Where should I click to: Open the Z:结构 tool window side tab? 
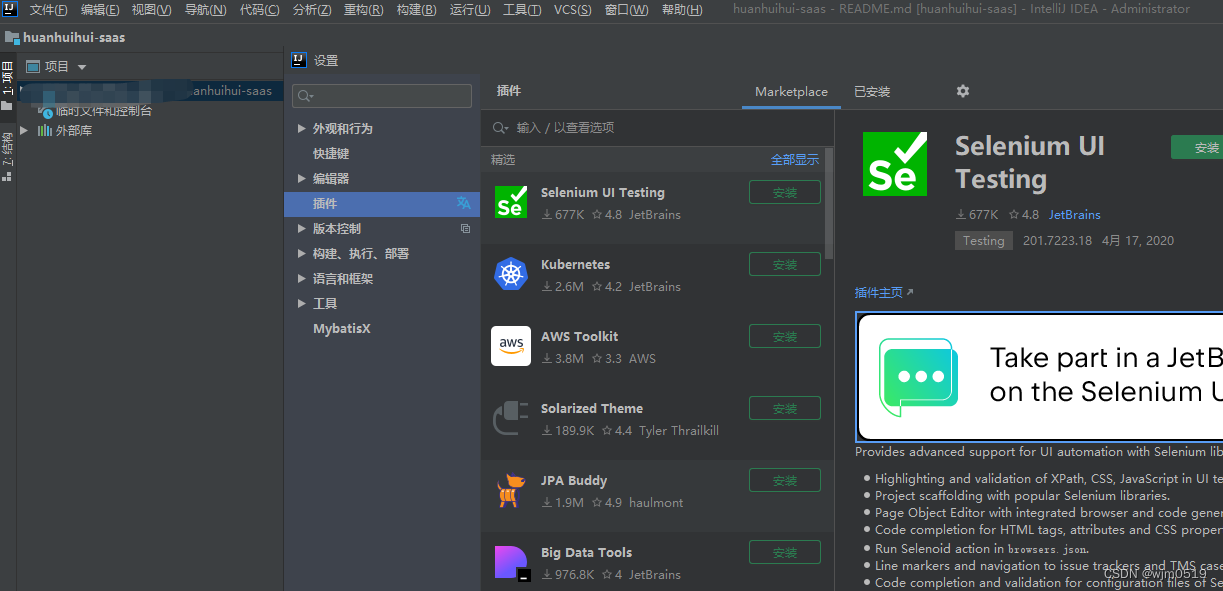point(8,156)
